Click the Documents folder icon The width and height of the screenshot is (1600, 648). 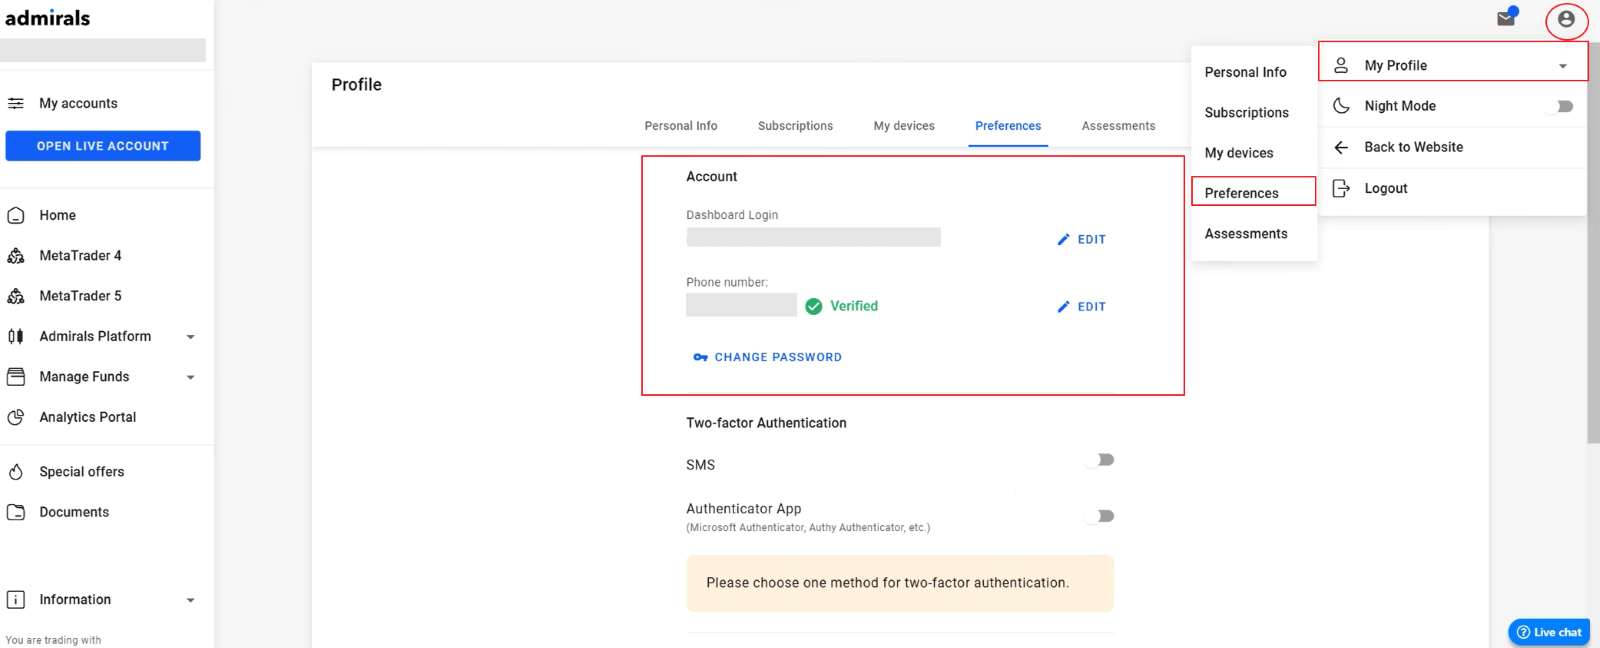[16, 512]
